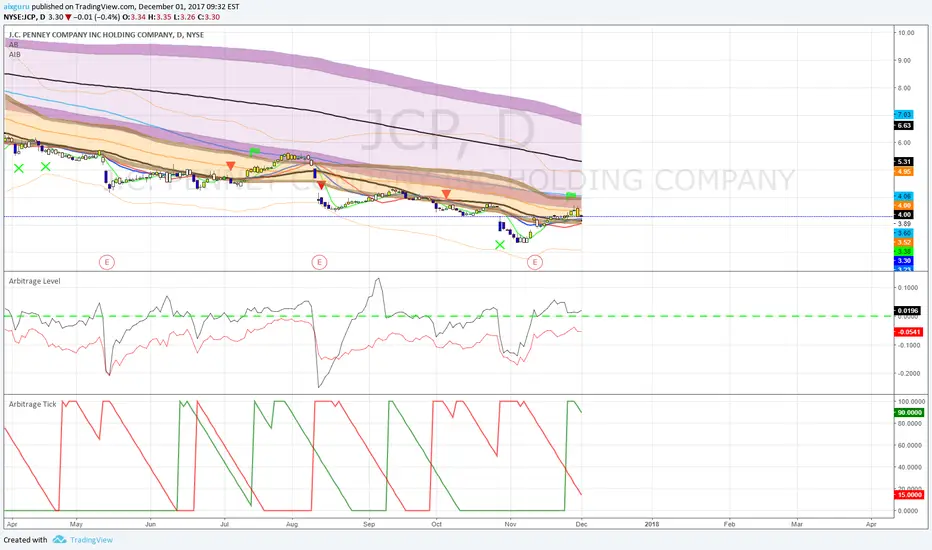Click the blue 3.30 last price label

[903, 260]
